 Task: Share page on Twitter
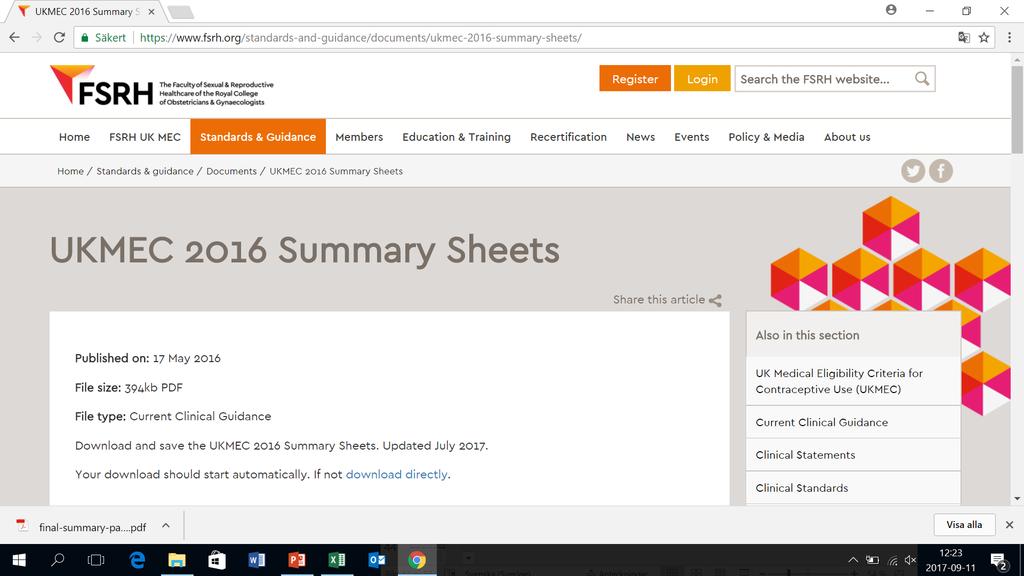tap(913, 171)
